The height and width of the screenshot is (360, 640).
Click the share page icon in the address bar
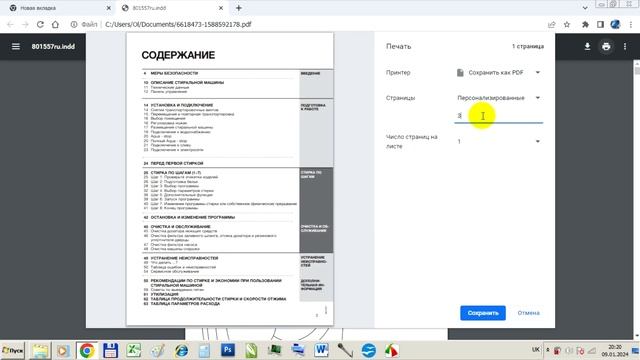[552, 24]
